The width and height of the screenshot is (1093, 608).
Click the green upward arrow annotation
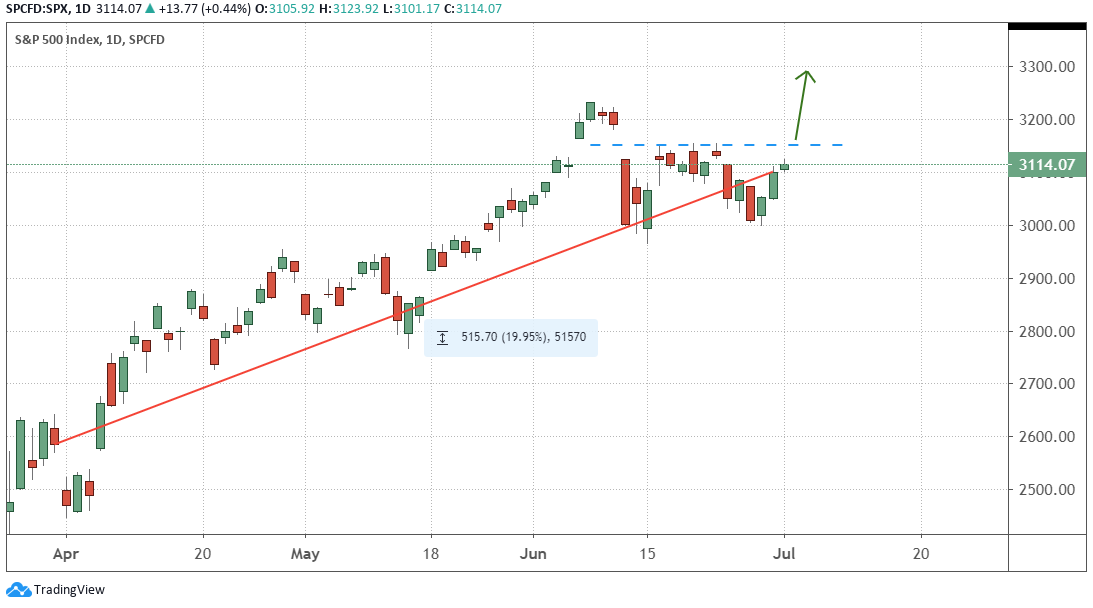click(802, 104)
